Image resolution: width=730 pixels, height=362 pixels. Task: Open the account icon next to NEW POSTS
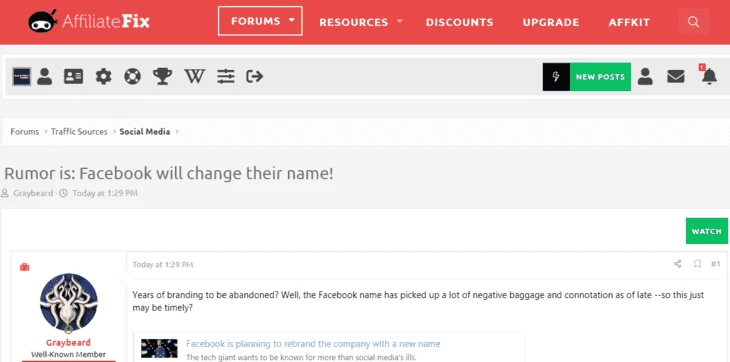pyautogui.click(x=645, y=76)
